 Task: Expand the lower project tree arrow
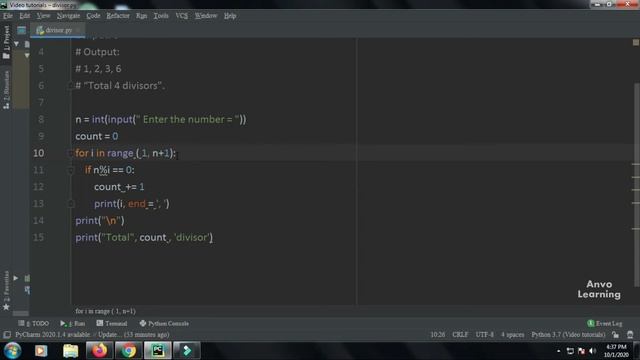16,278
